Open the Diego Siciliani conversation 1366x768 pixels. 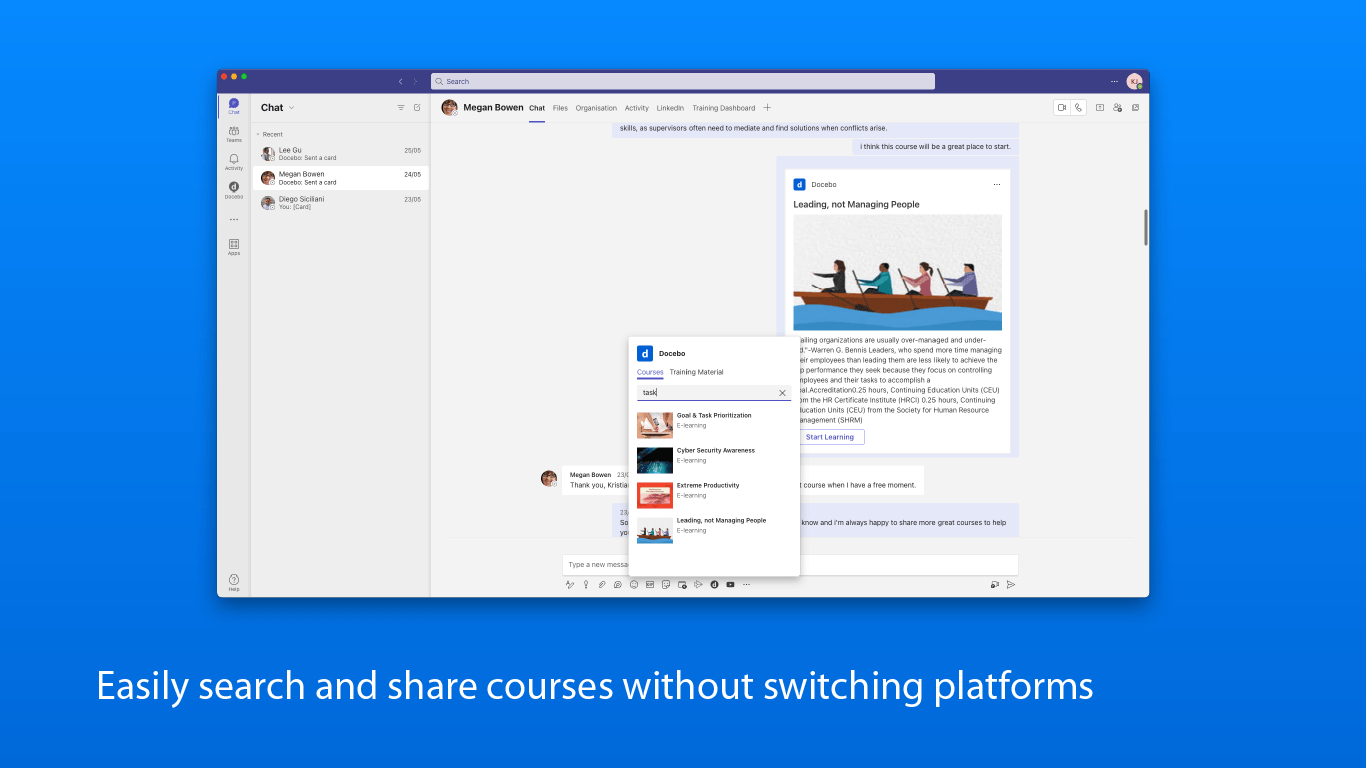340,203
